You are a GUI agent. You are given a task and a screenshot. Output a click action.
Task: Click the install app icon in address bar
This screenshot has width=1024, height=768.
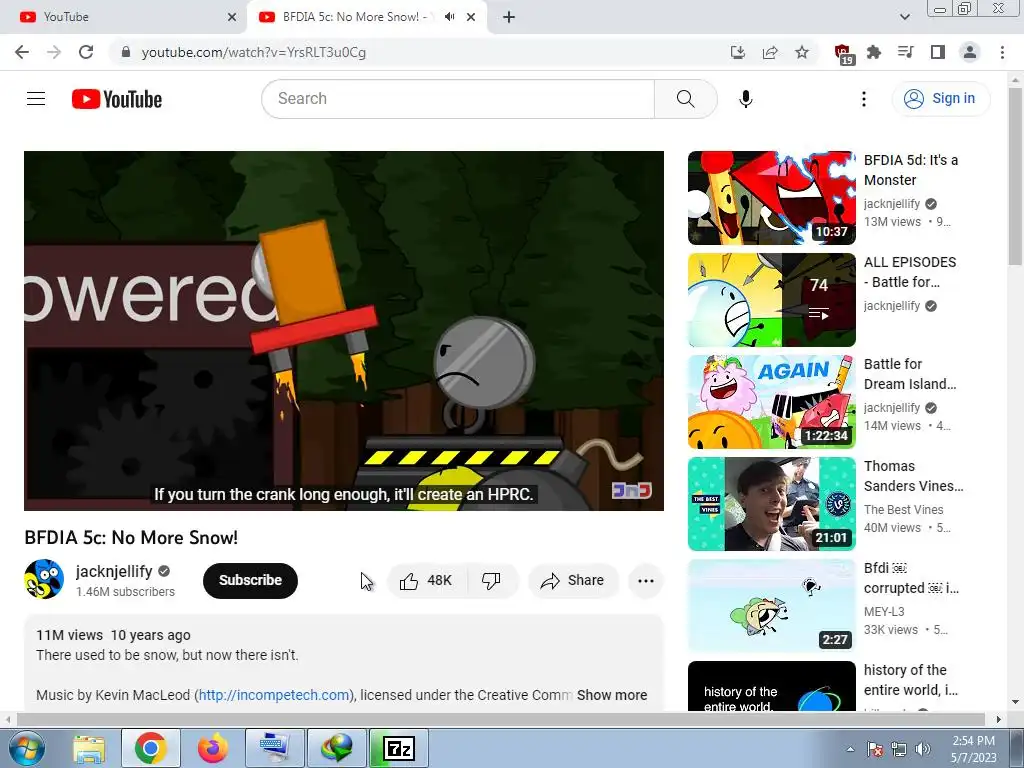click(737, 52)
